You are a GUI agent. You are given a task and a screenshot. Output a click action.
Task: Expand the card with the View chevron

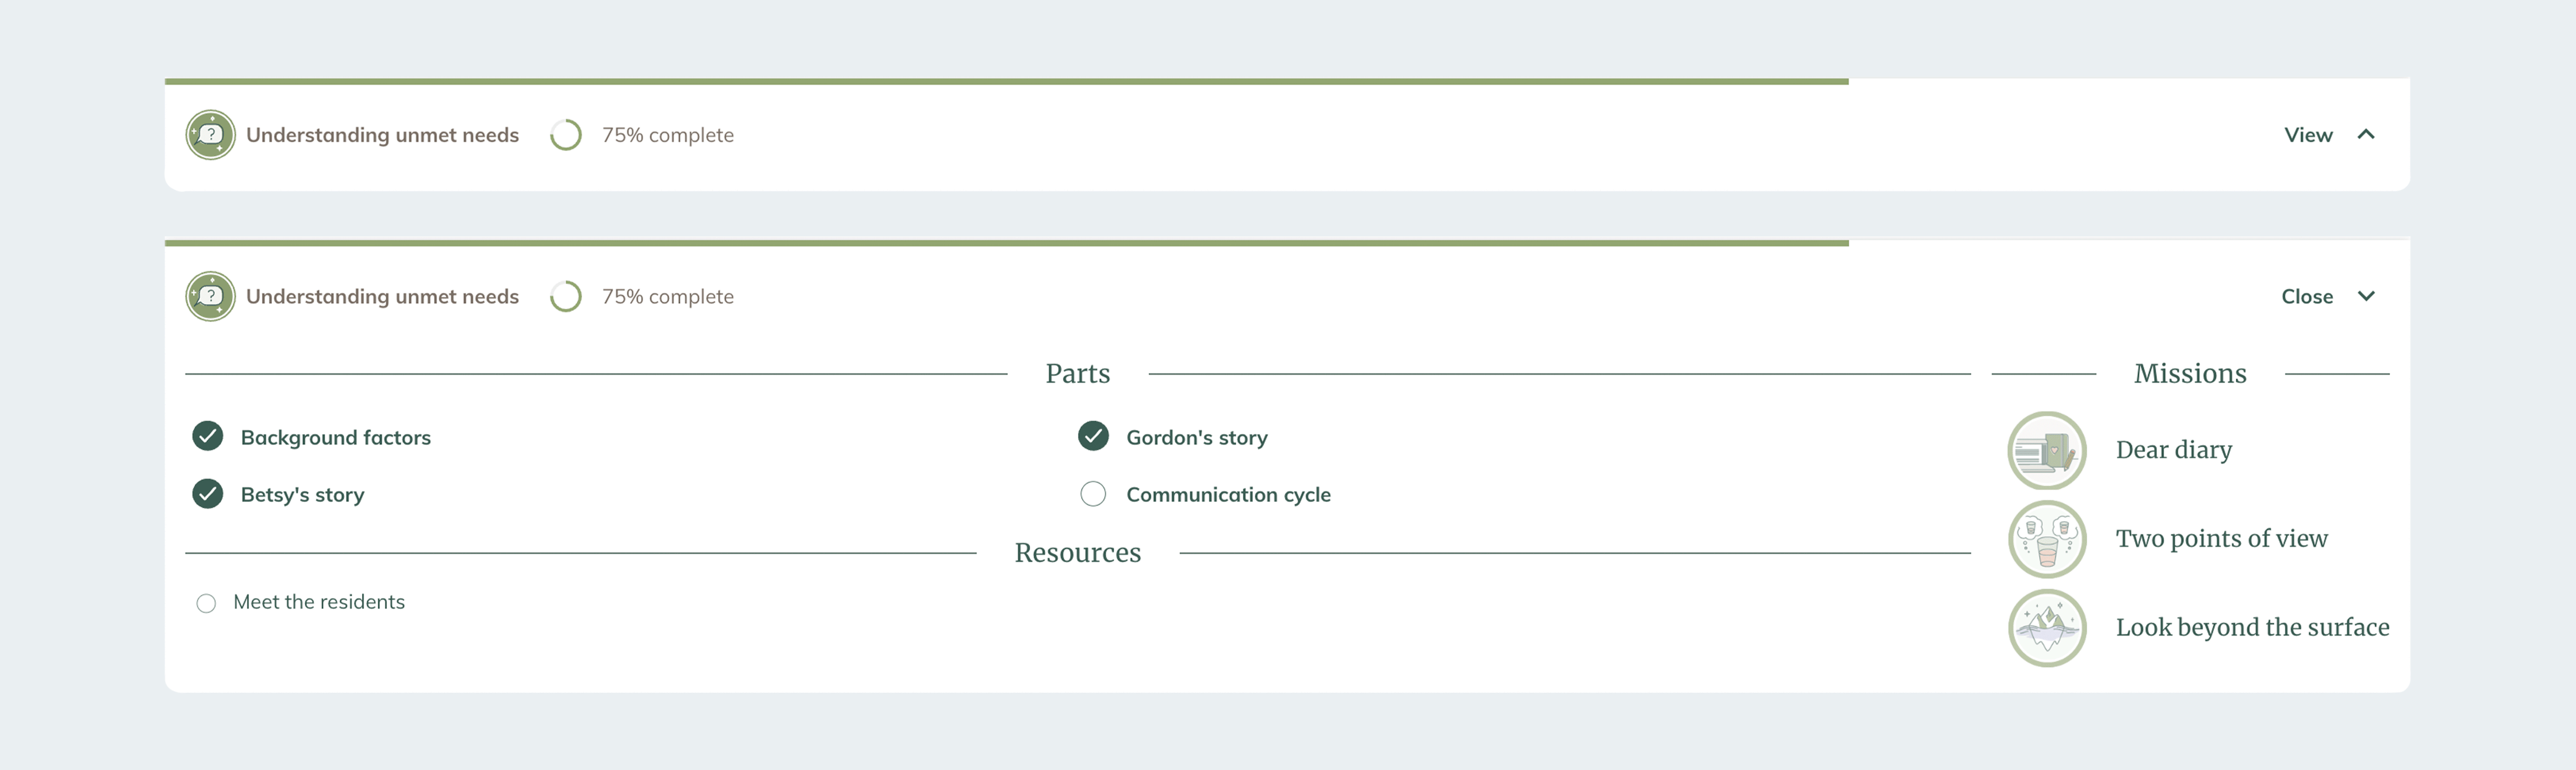(x=2365, y=135)
